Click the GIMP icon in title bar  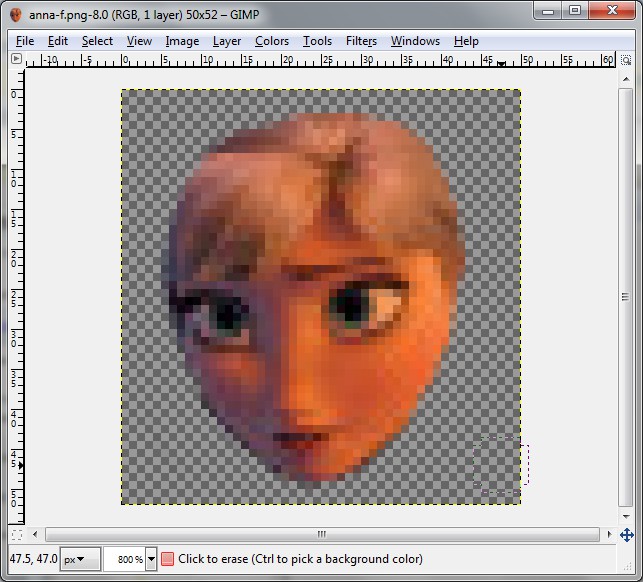click(16, 15)
